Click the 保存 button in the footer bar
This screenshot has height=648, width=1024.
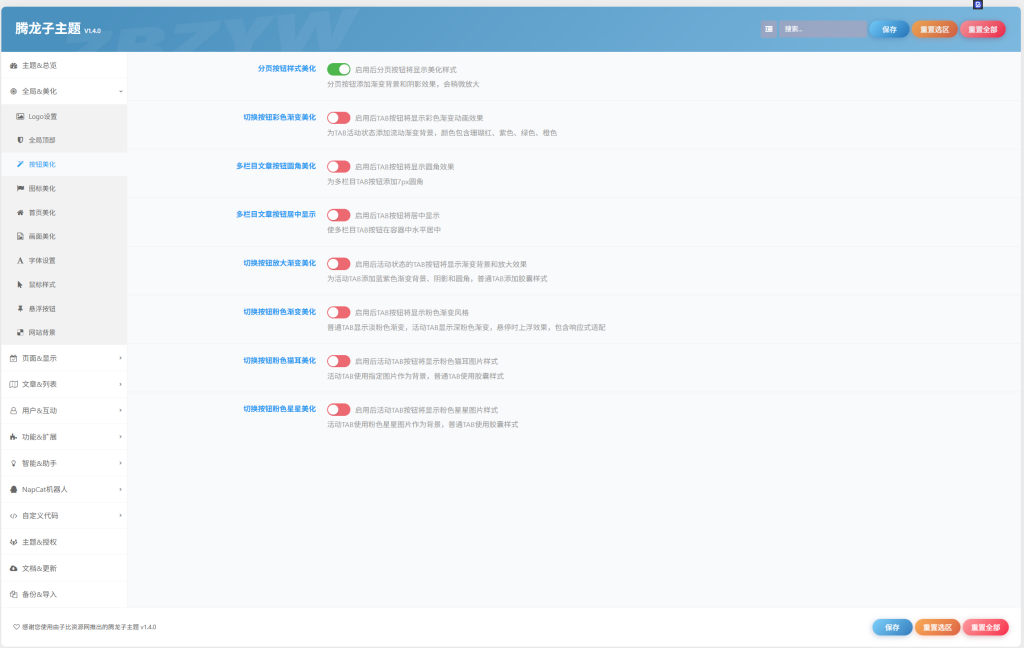[892, 627]
